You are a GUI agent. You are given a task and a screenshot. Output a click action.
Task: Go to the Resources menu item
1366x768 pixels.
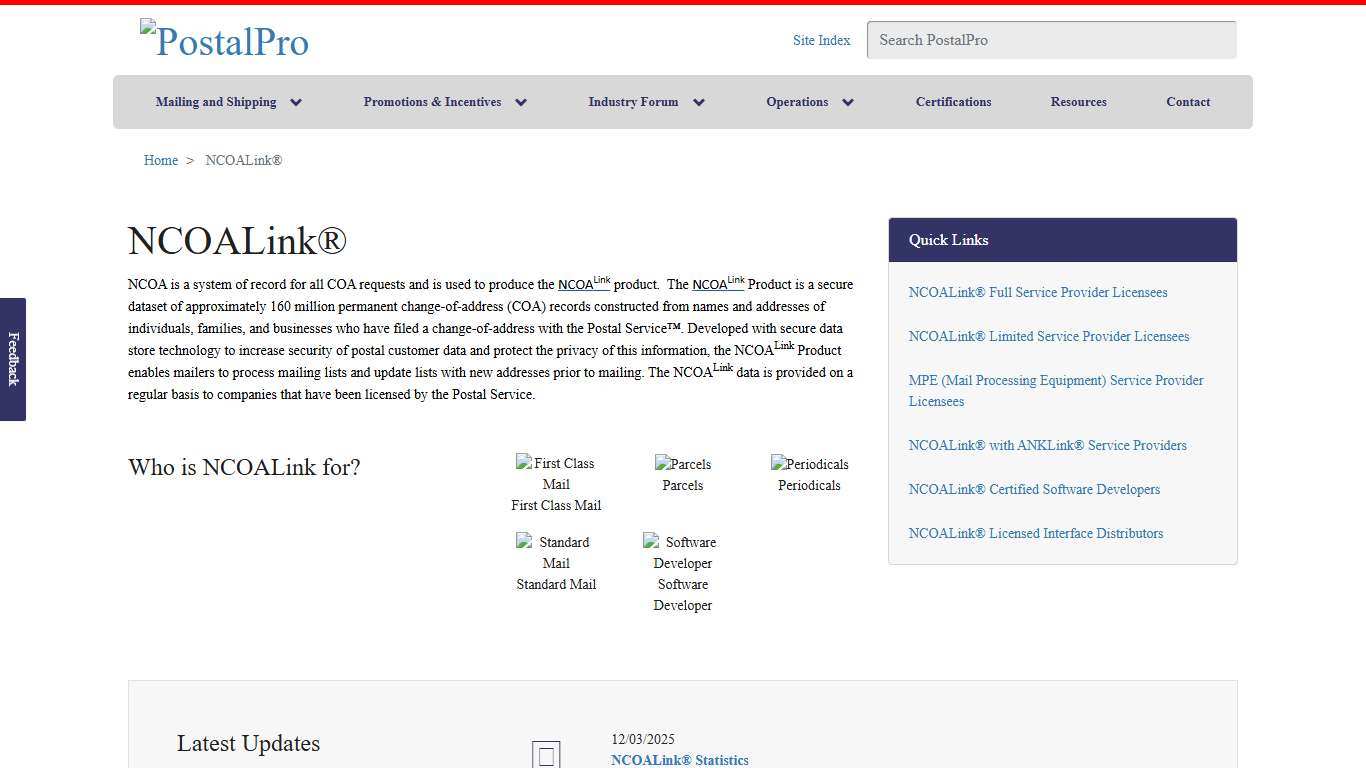1078,102
